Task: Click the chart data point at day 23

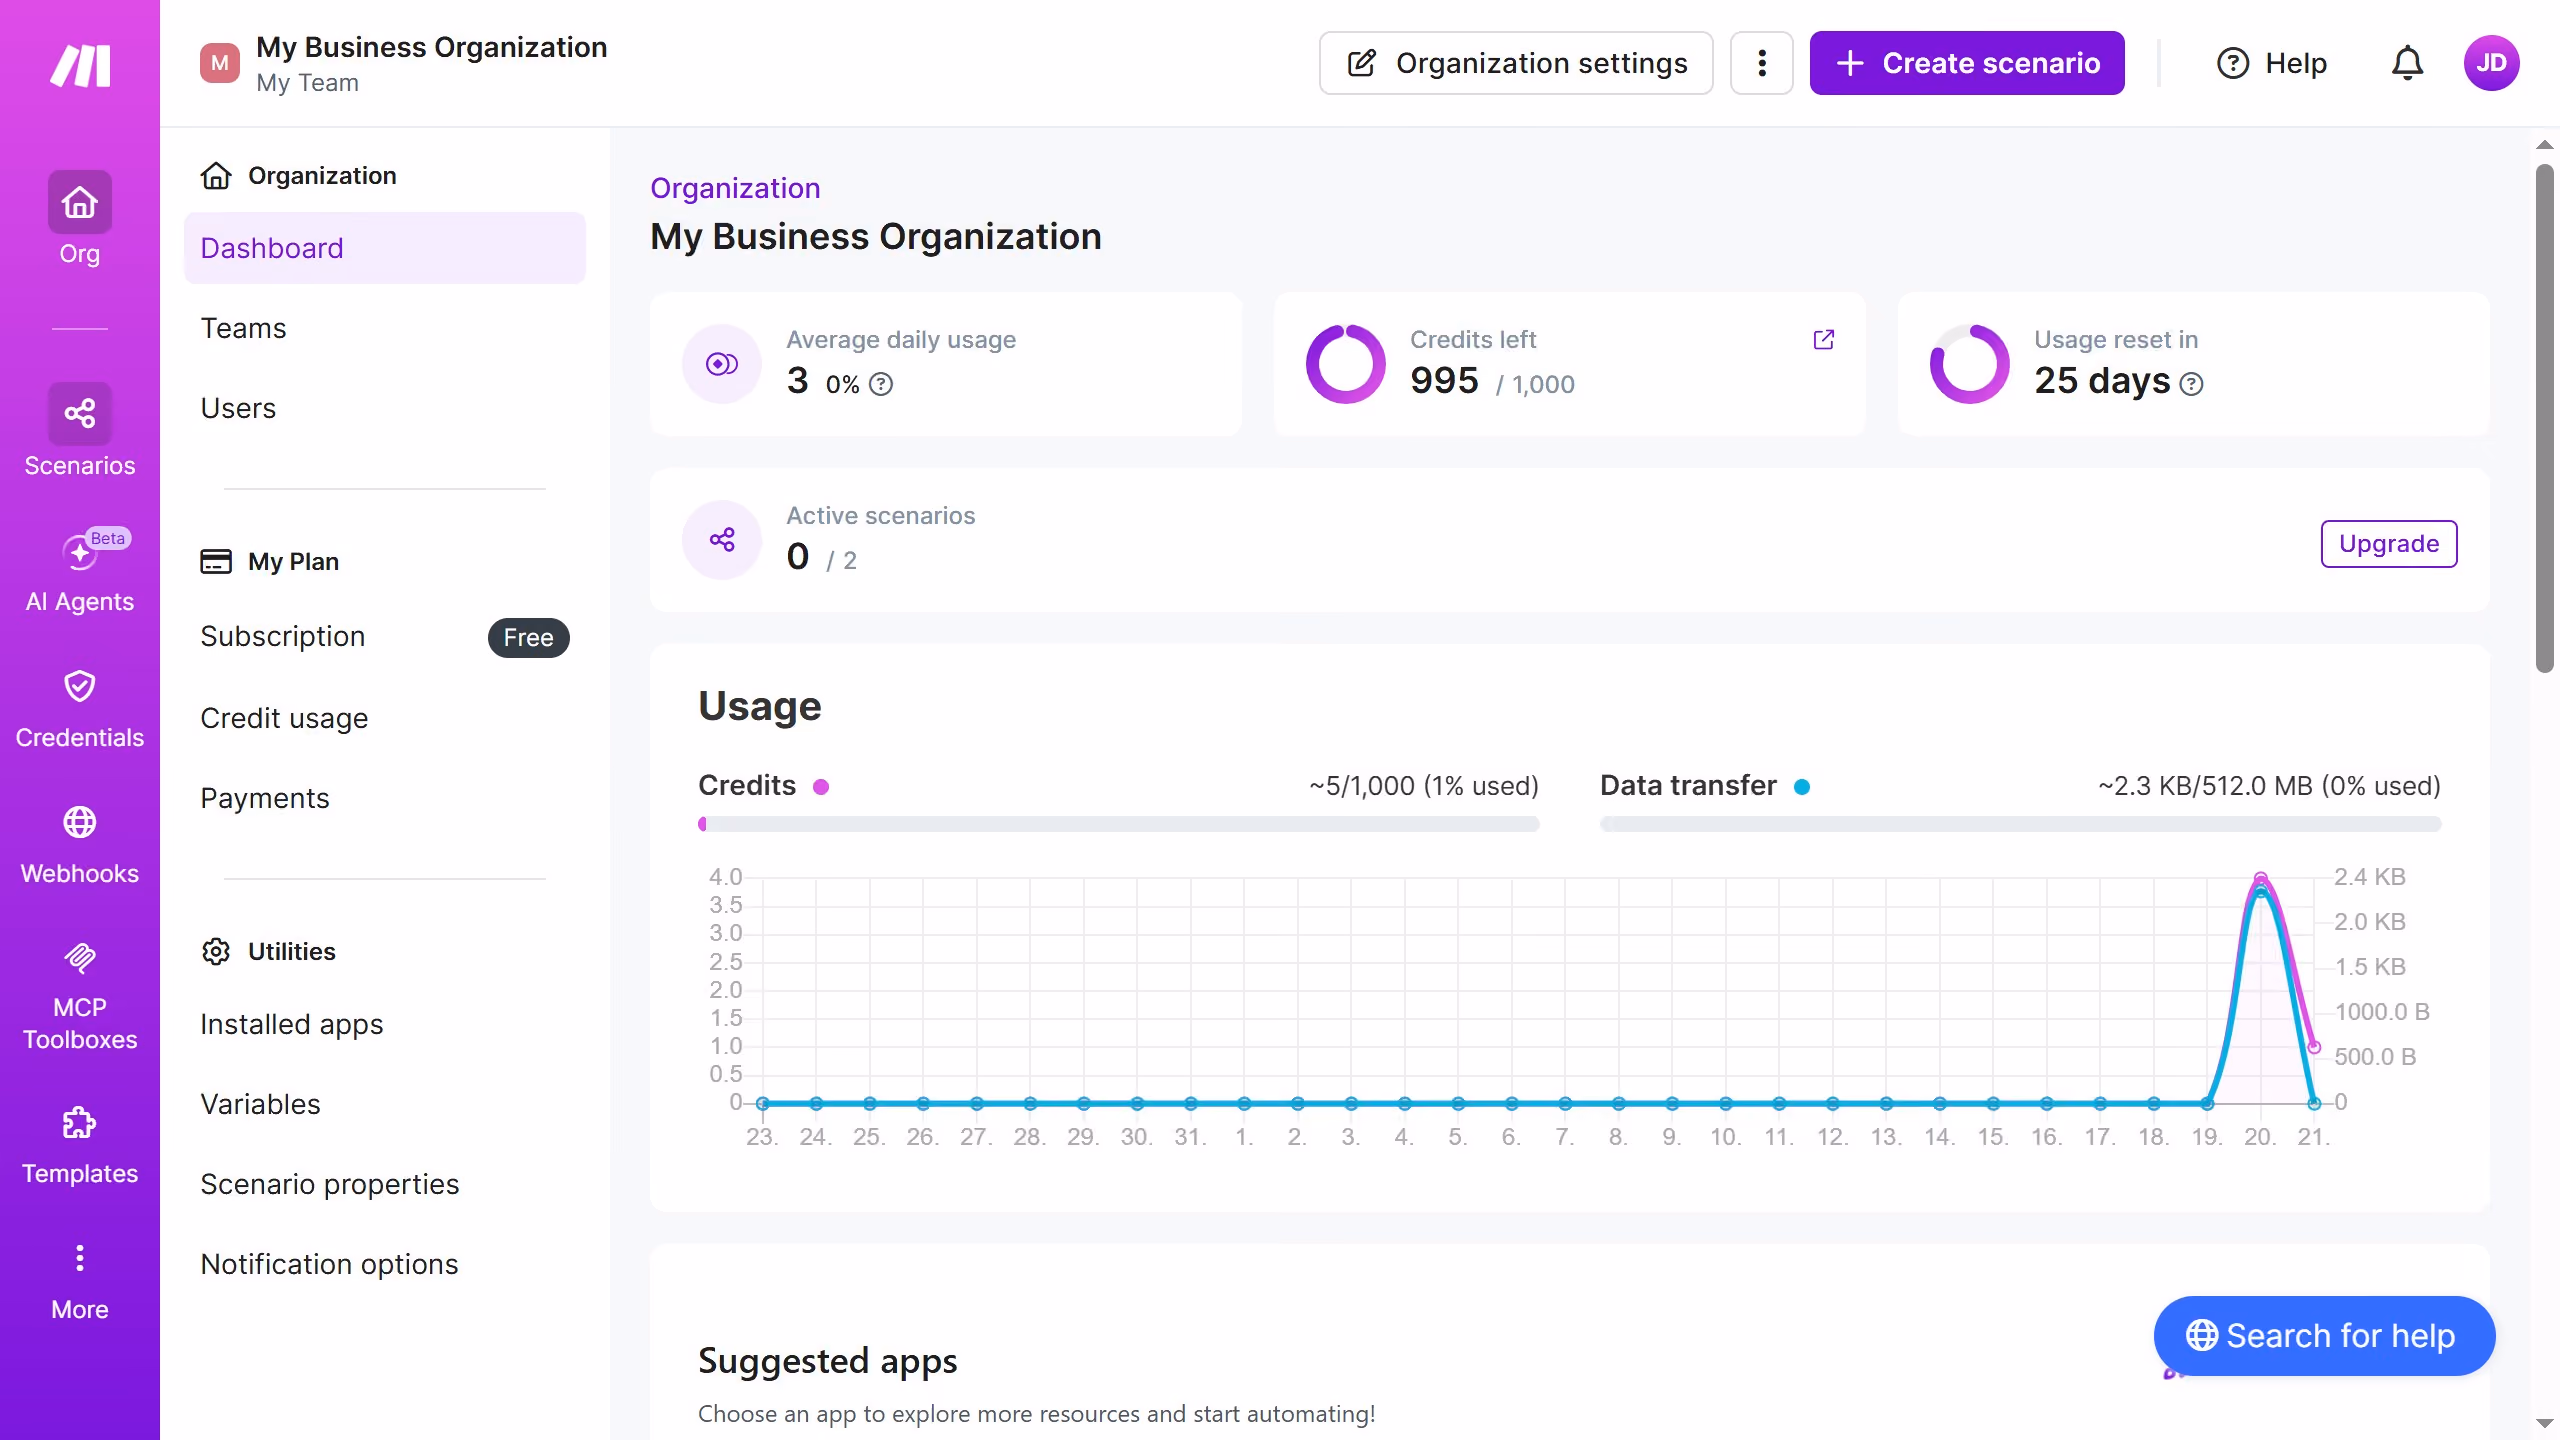Action: click(763, 1103)
